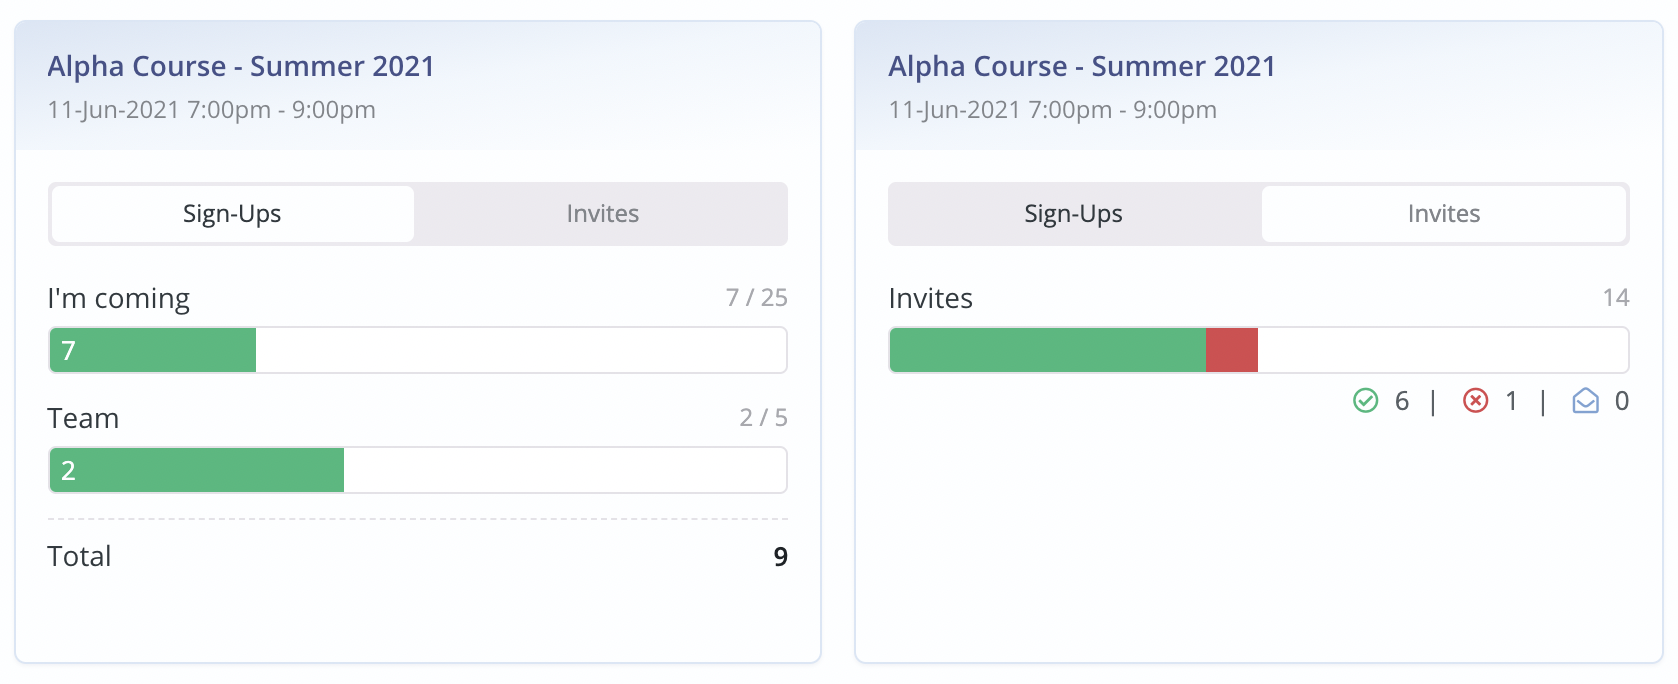Select the Sign-Ups tab in right card
The image size is (1678, 684).
1073,214
